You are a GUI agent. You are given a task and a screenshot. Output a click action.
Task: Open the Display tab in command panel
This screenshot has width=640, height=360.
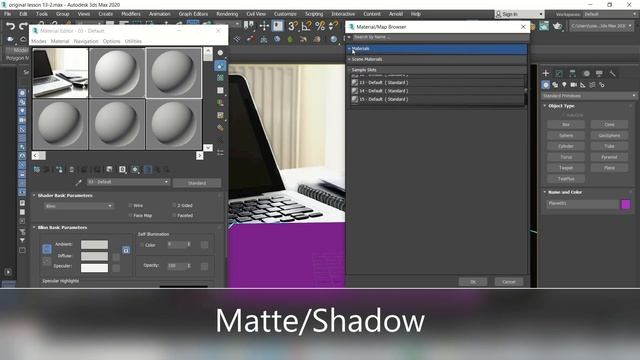point(599,73)
